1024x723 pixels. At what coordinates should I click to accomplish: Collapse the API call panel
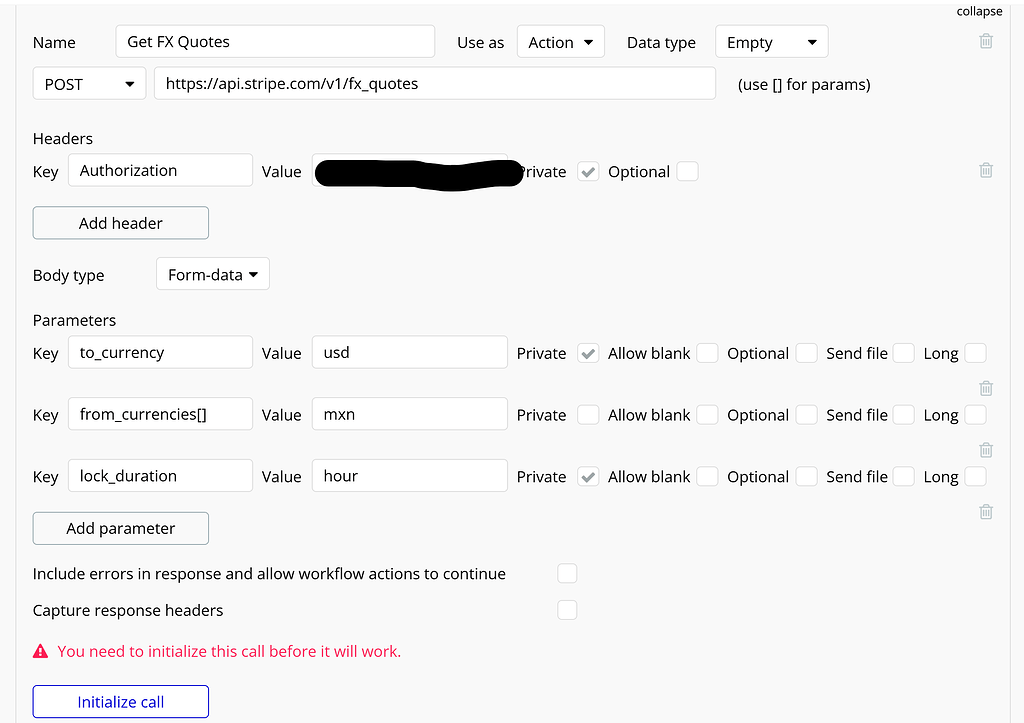click(x=979, y=11)
